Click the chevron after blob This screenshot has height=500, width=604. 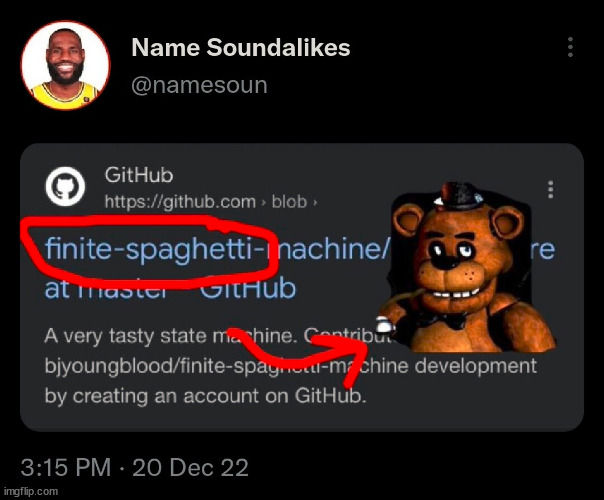click(315, 202)
